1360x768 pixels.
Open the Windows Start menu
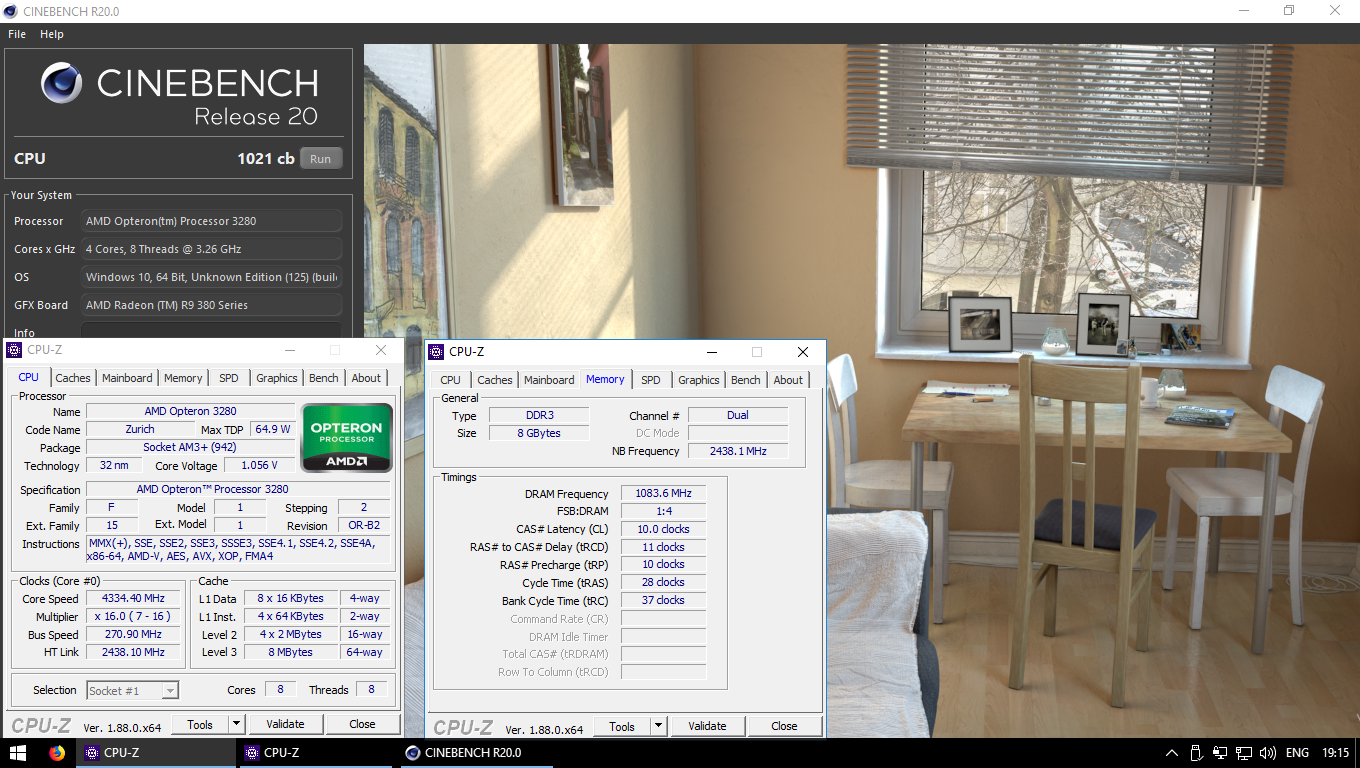pyautogui.click(x=18, y=753)
